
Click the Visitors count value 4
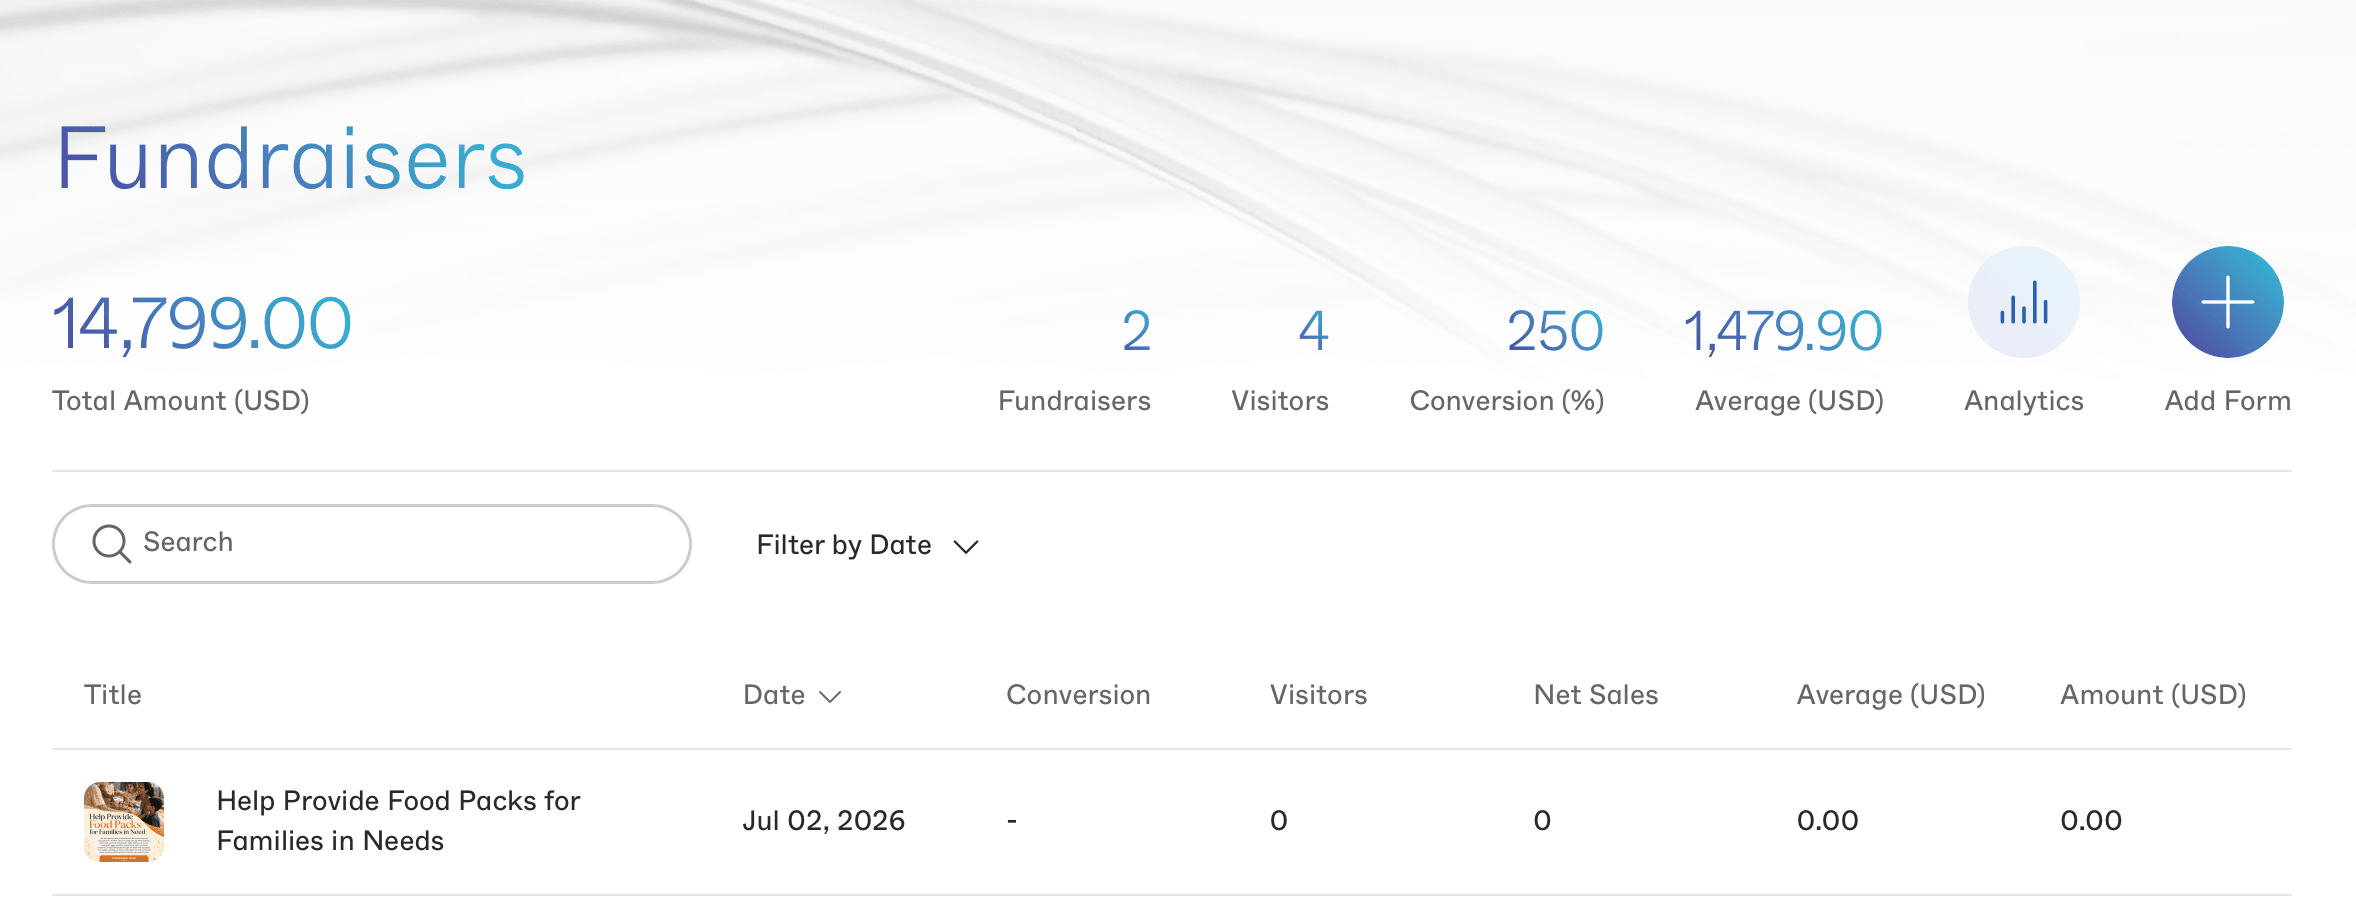tap(1313, 331)
